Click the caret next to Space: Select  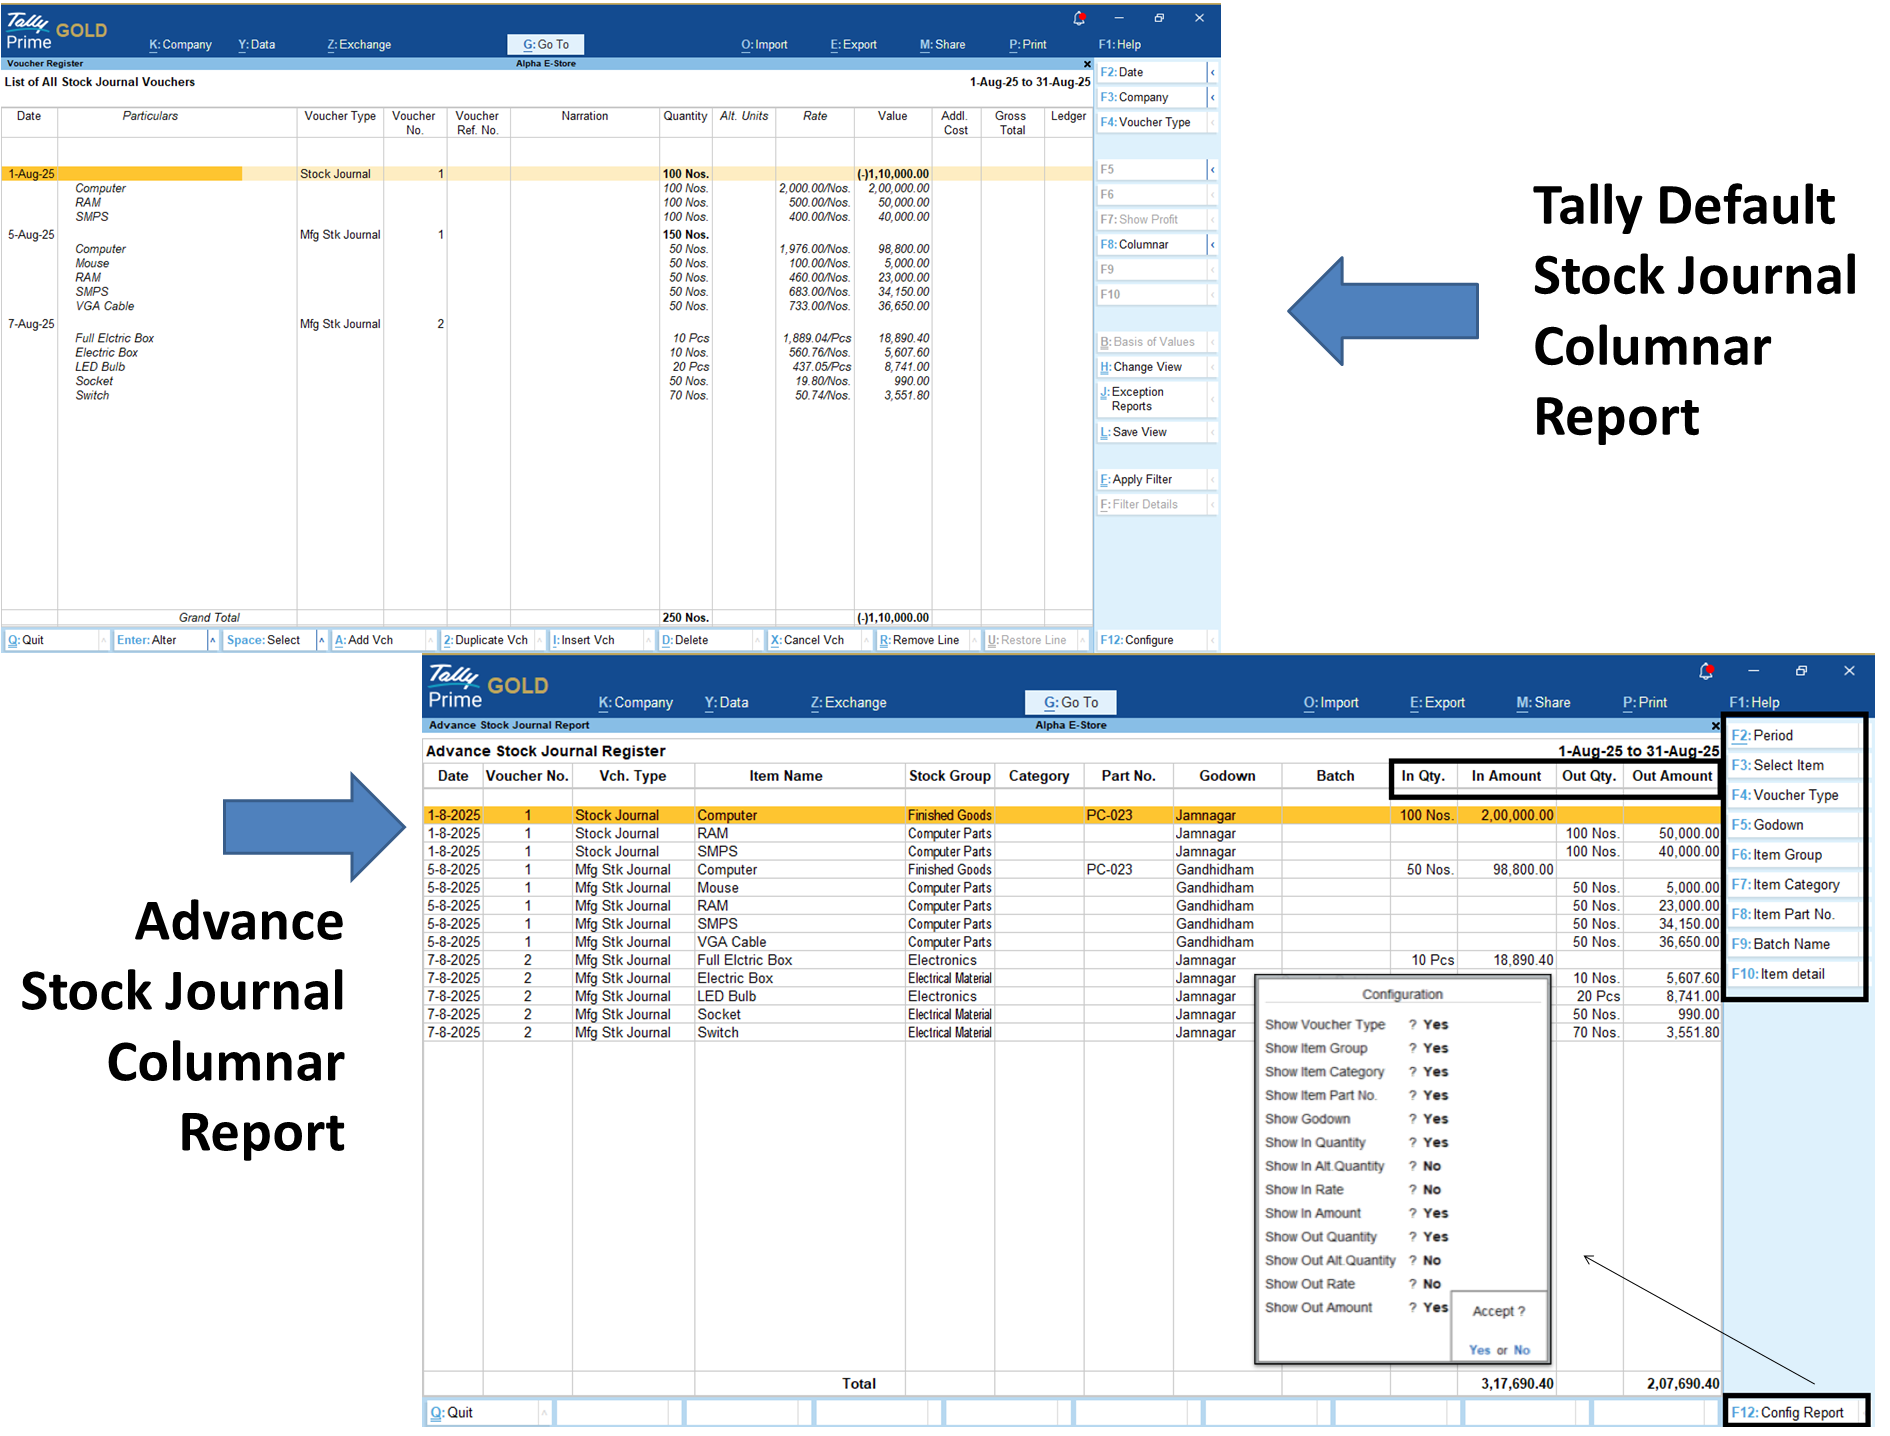(x=321, y=640)
